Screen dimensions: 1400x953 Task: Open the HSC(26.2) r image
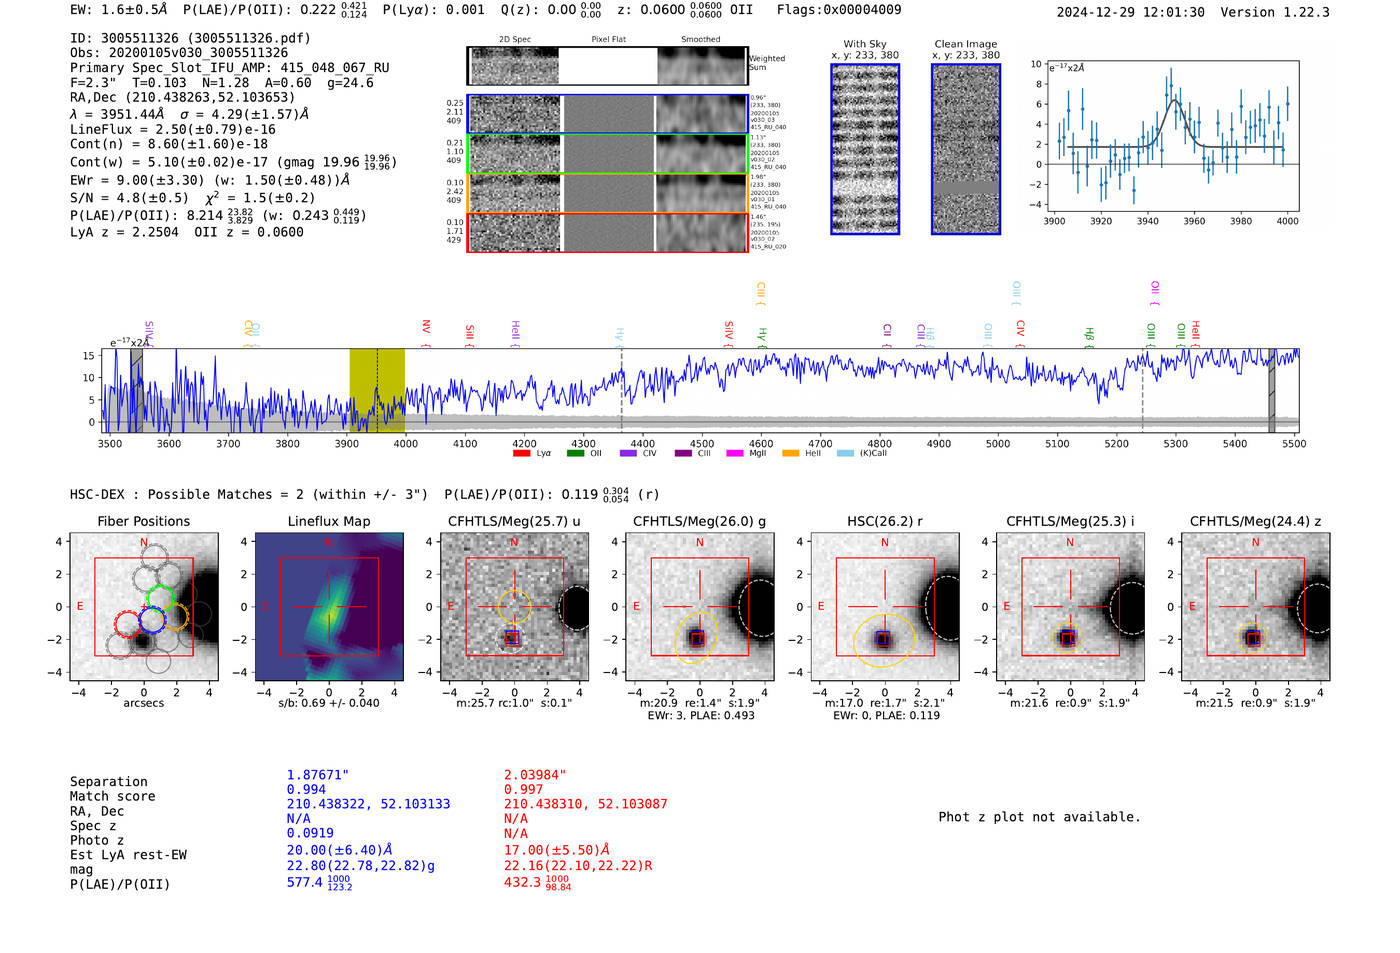(x=885, y=607)
